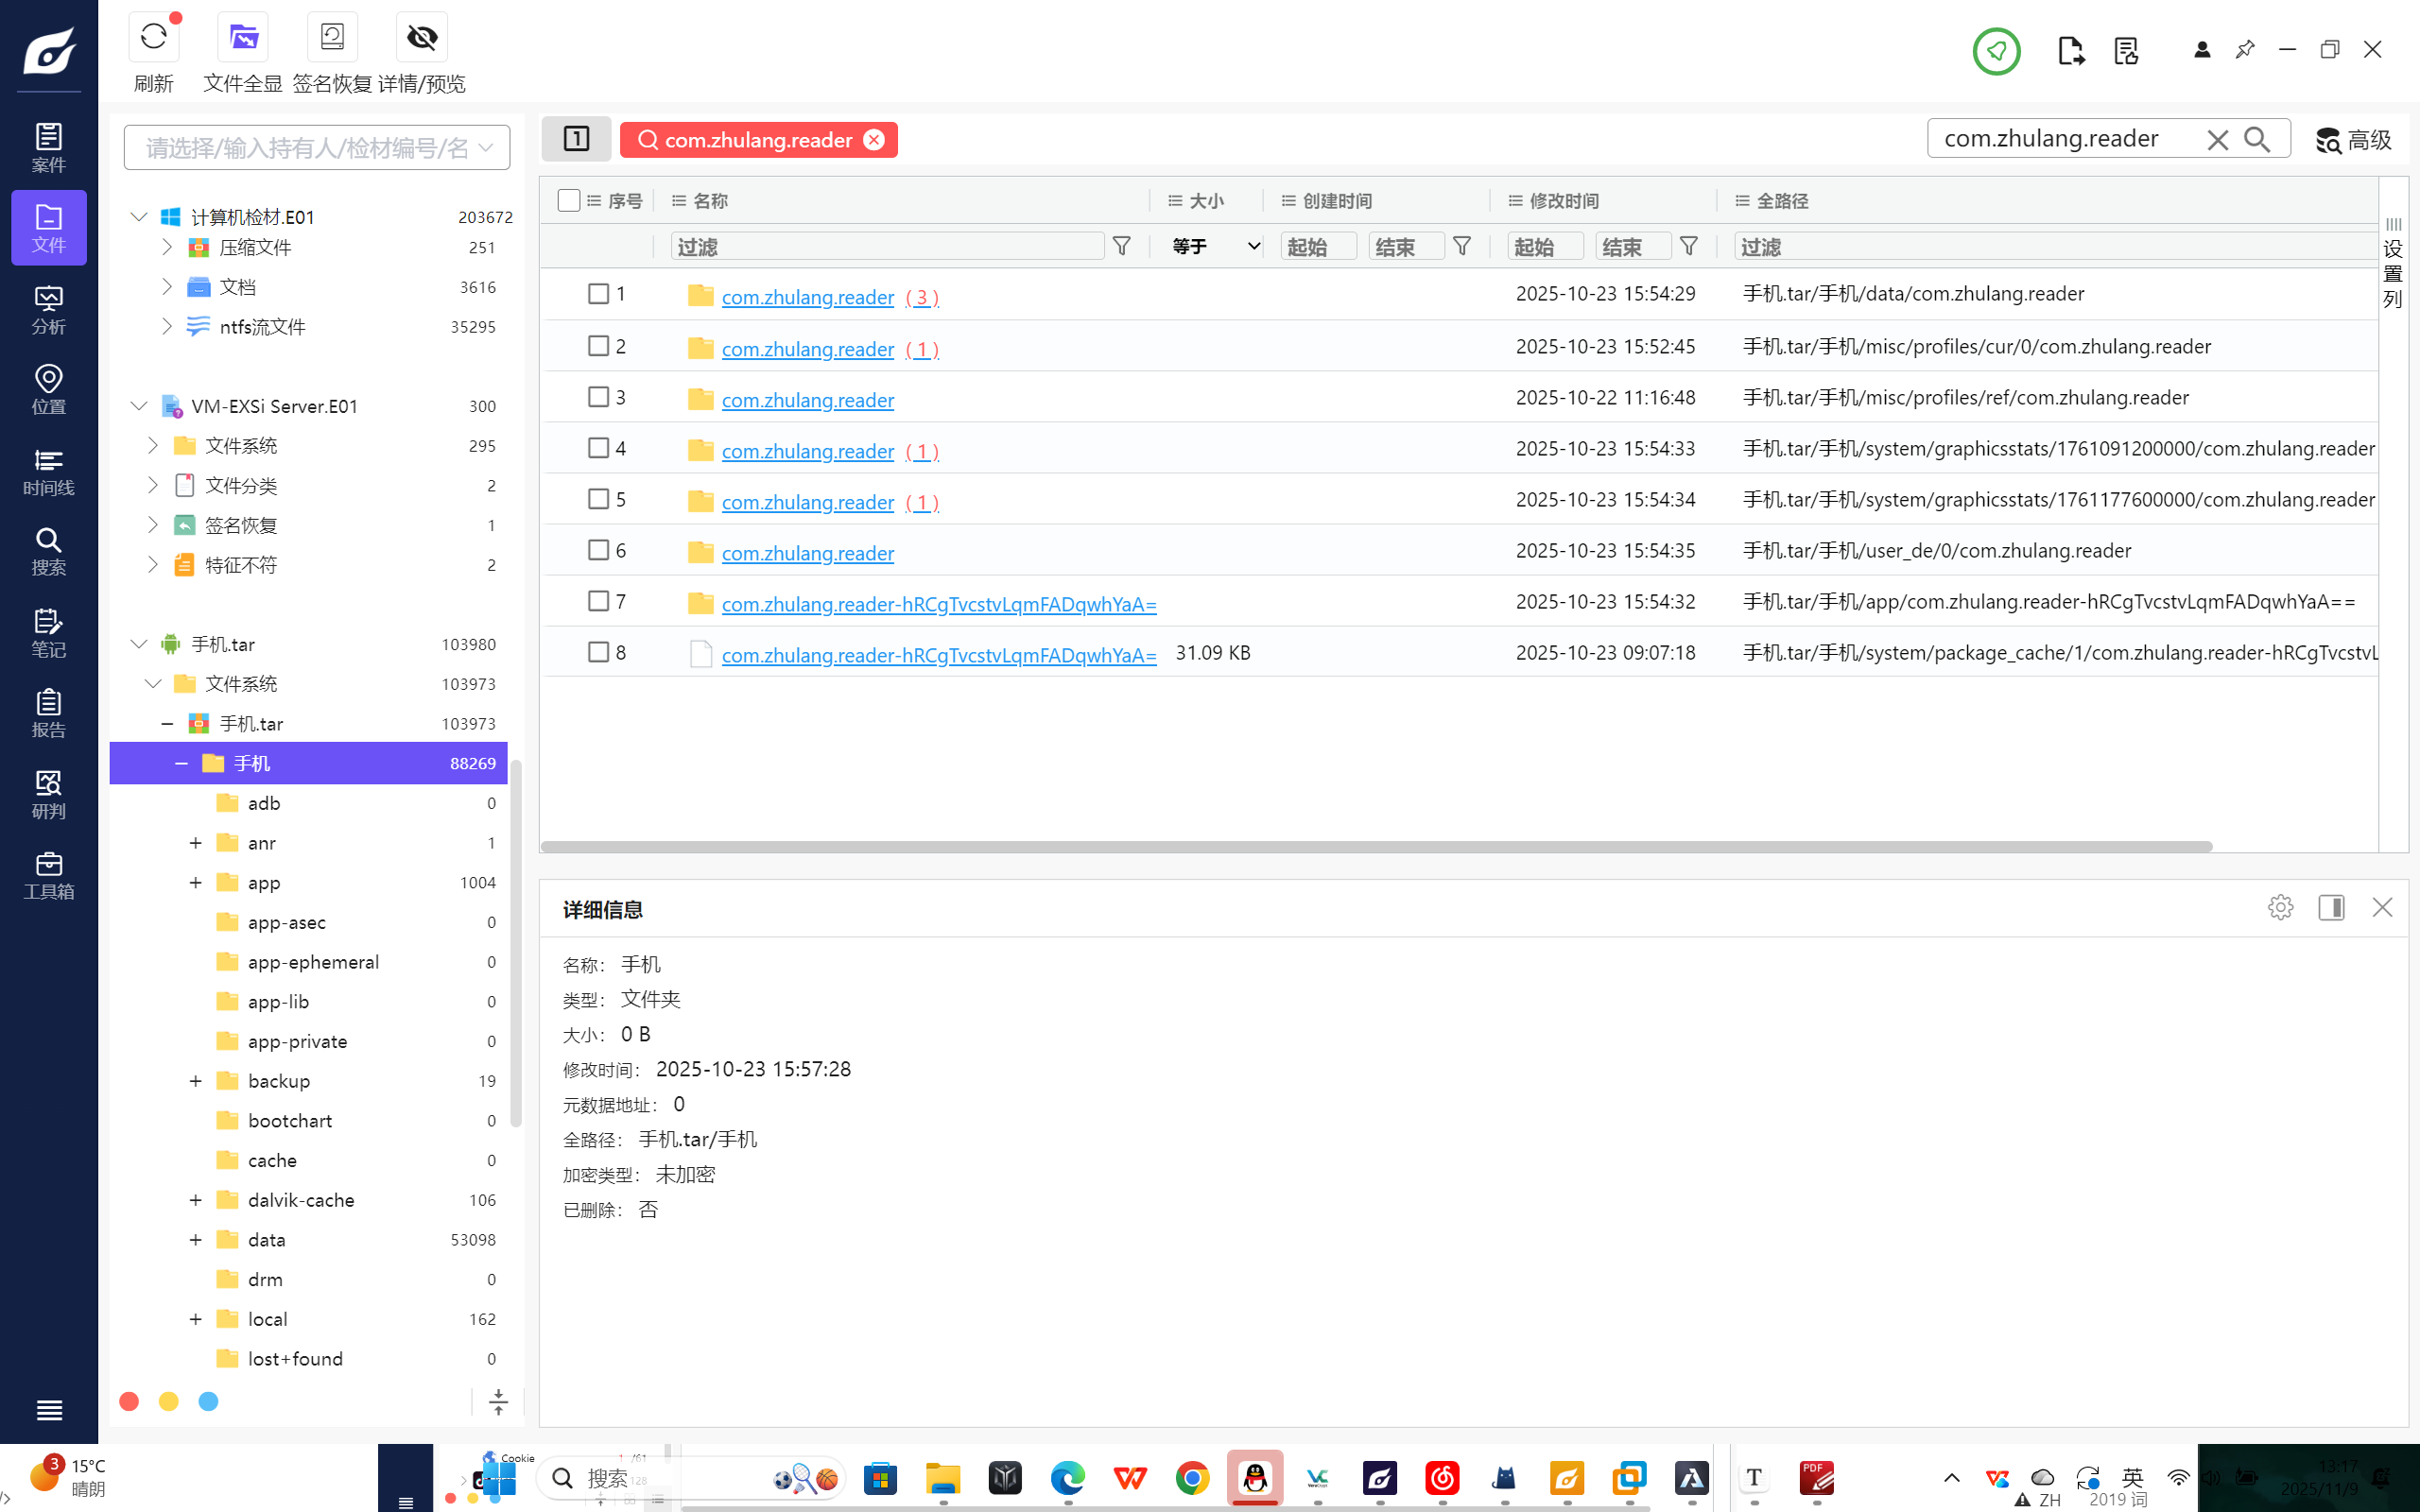Expand the 压缩文件 tree node
Image resolution: width=2420 pixels, height=1512 pixels.
[x=167, y=247]
